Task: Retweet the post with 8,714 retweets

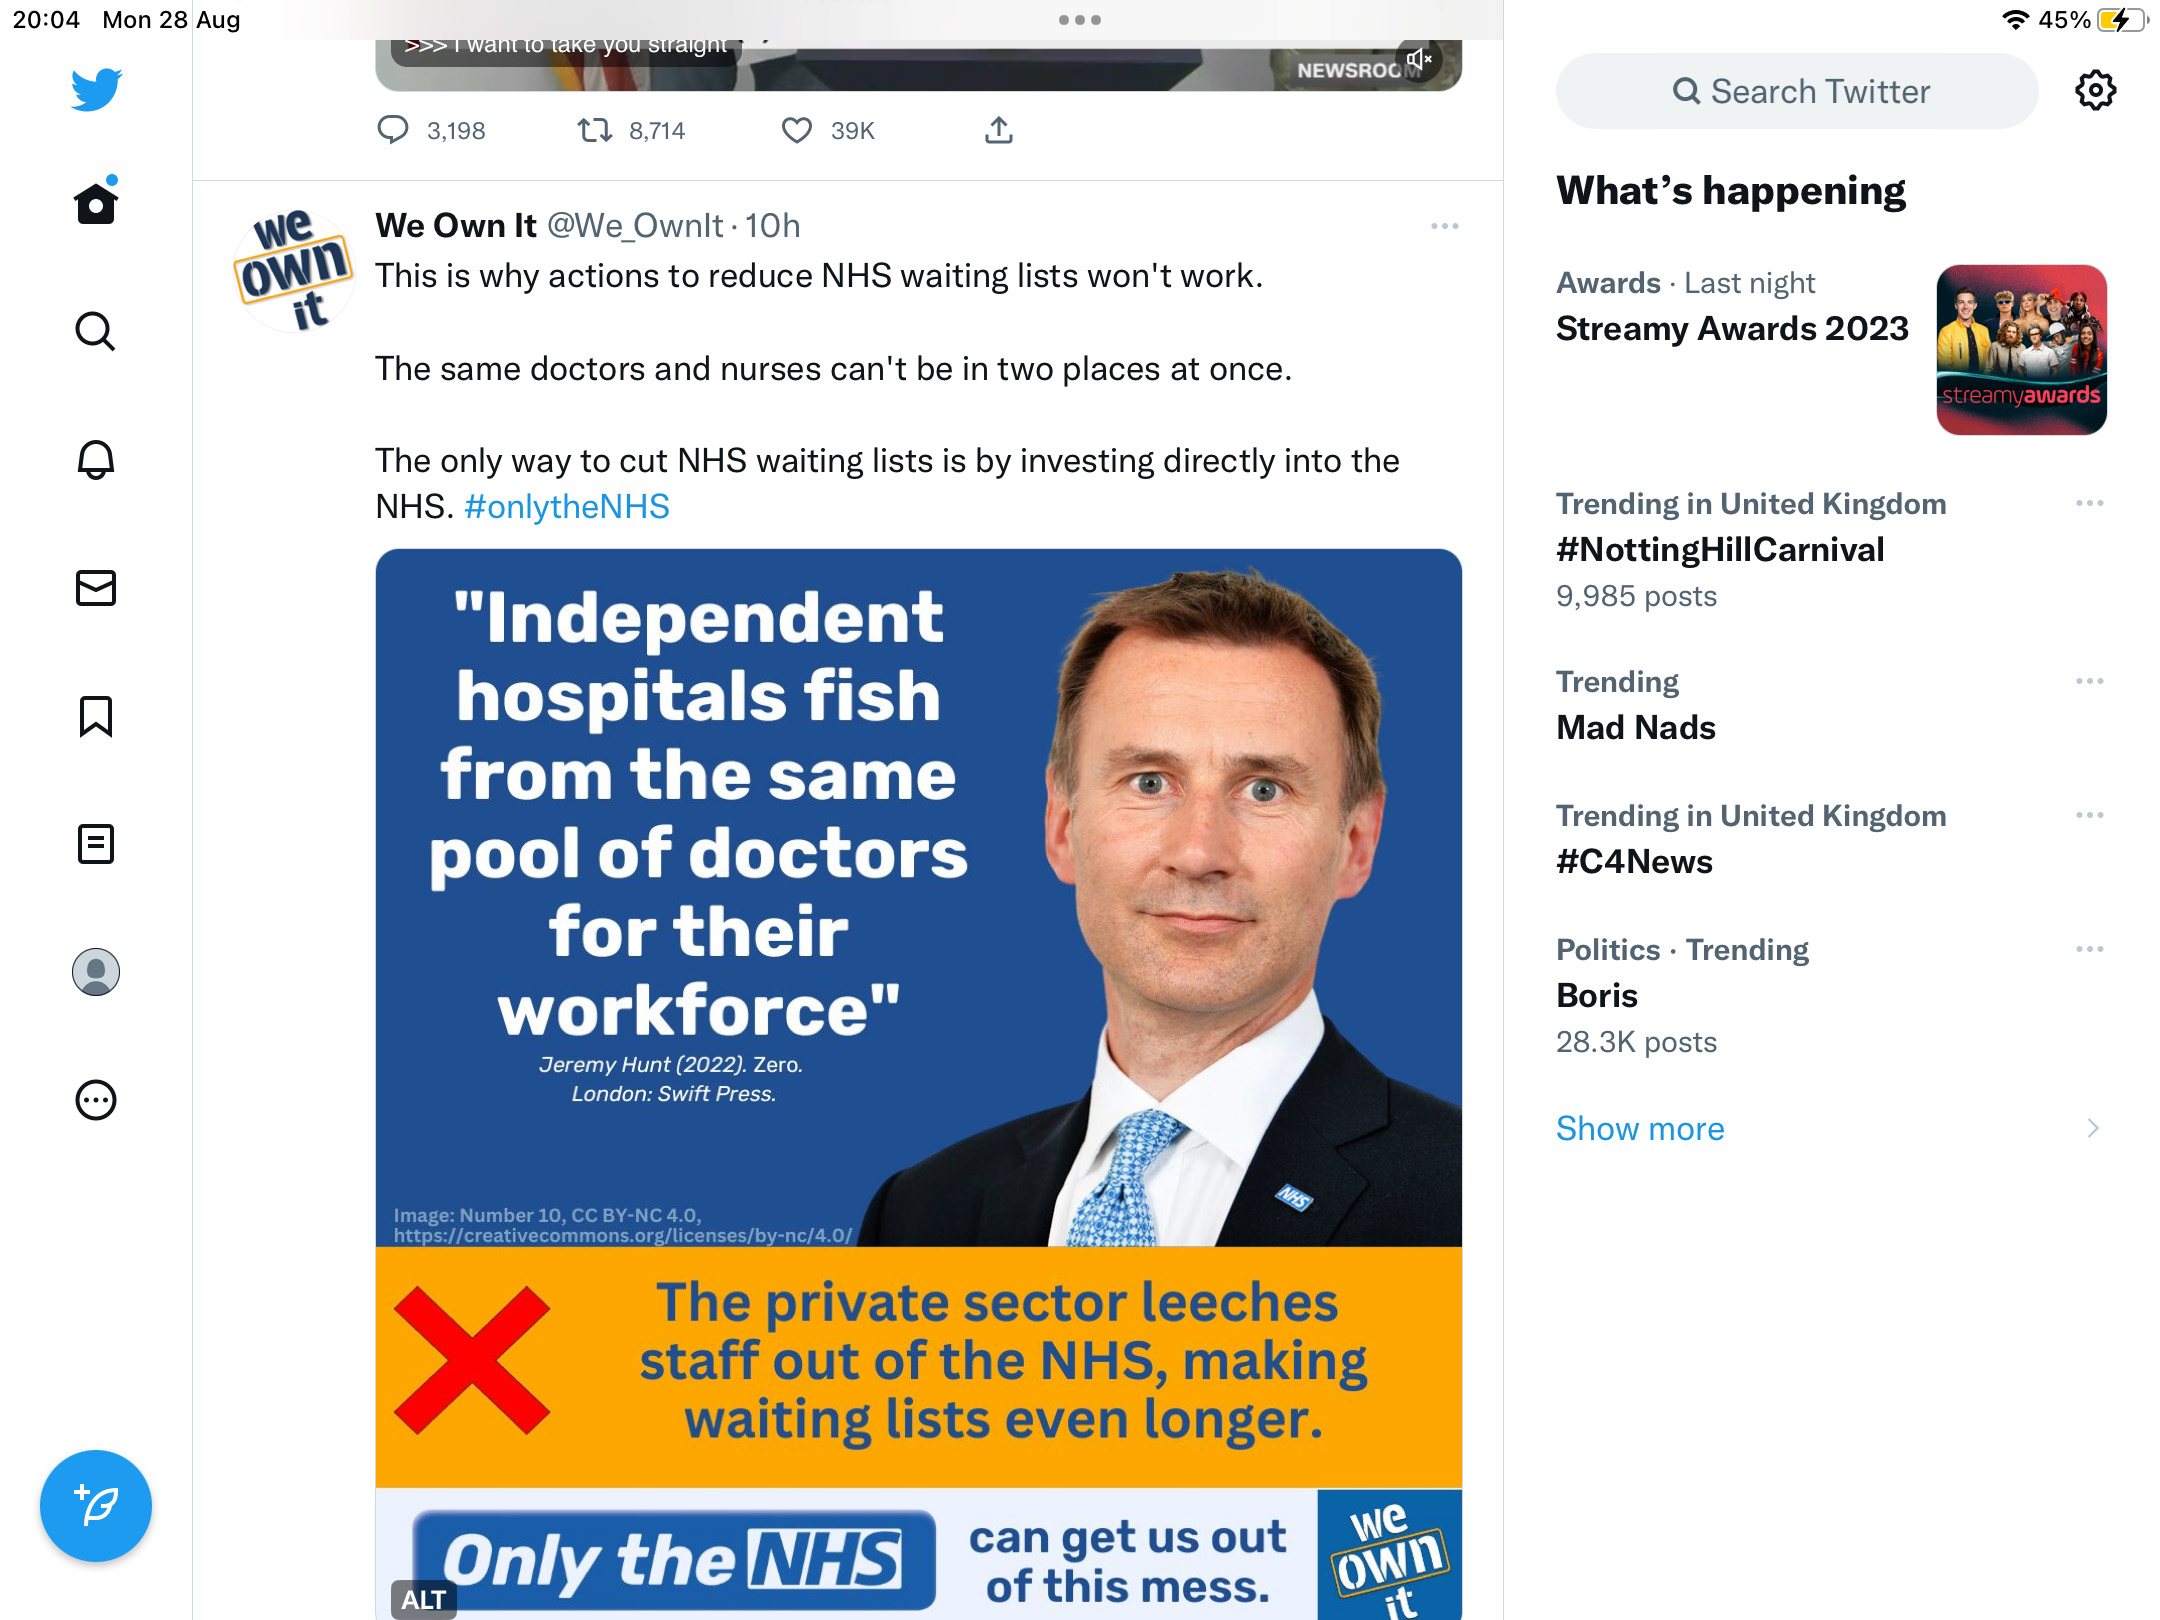Action: [595, 131]
